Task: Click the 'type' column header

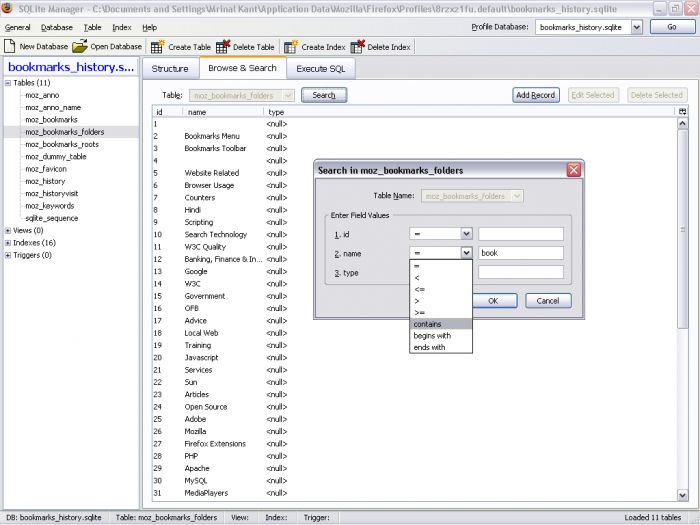Action: click(x=470, y=112)
